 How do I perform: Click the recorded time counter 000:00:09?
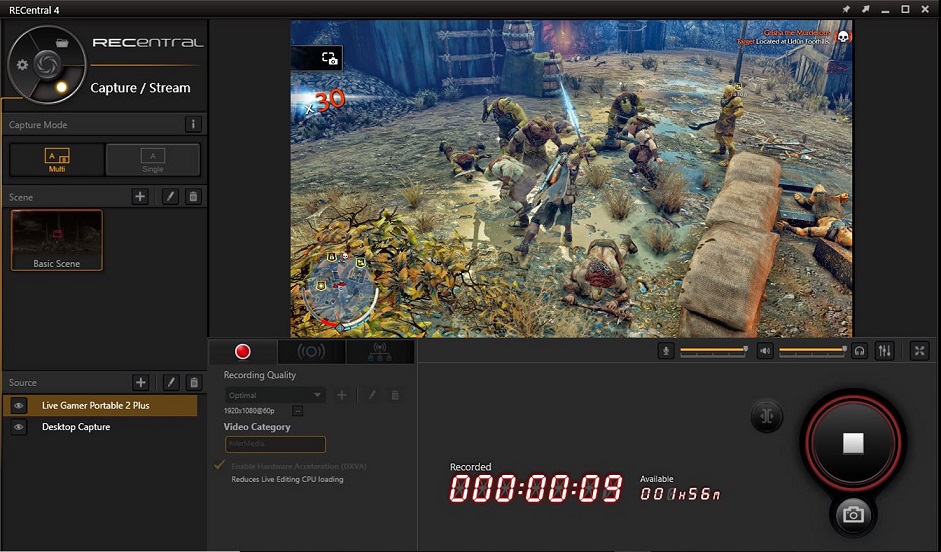536,489
